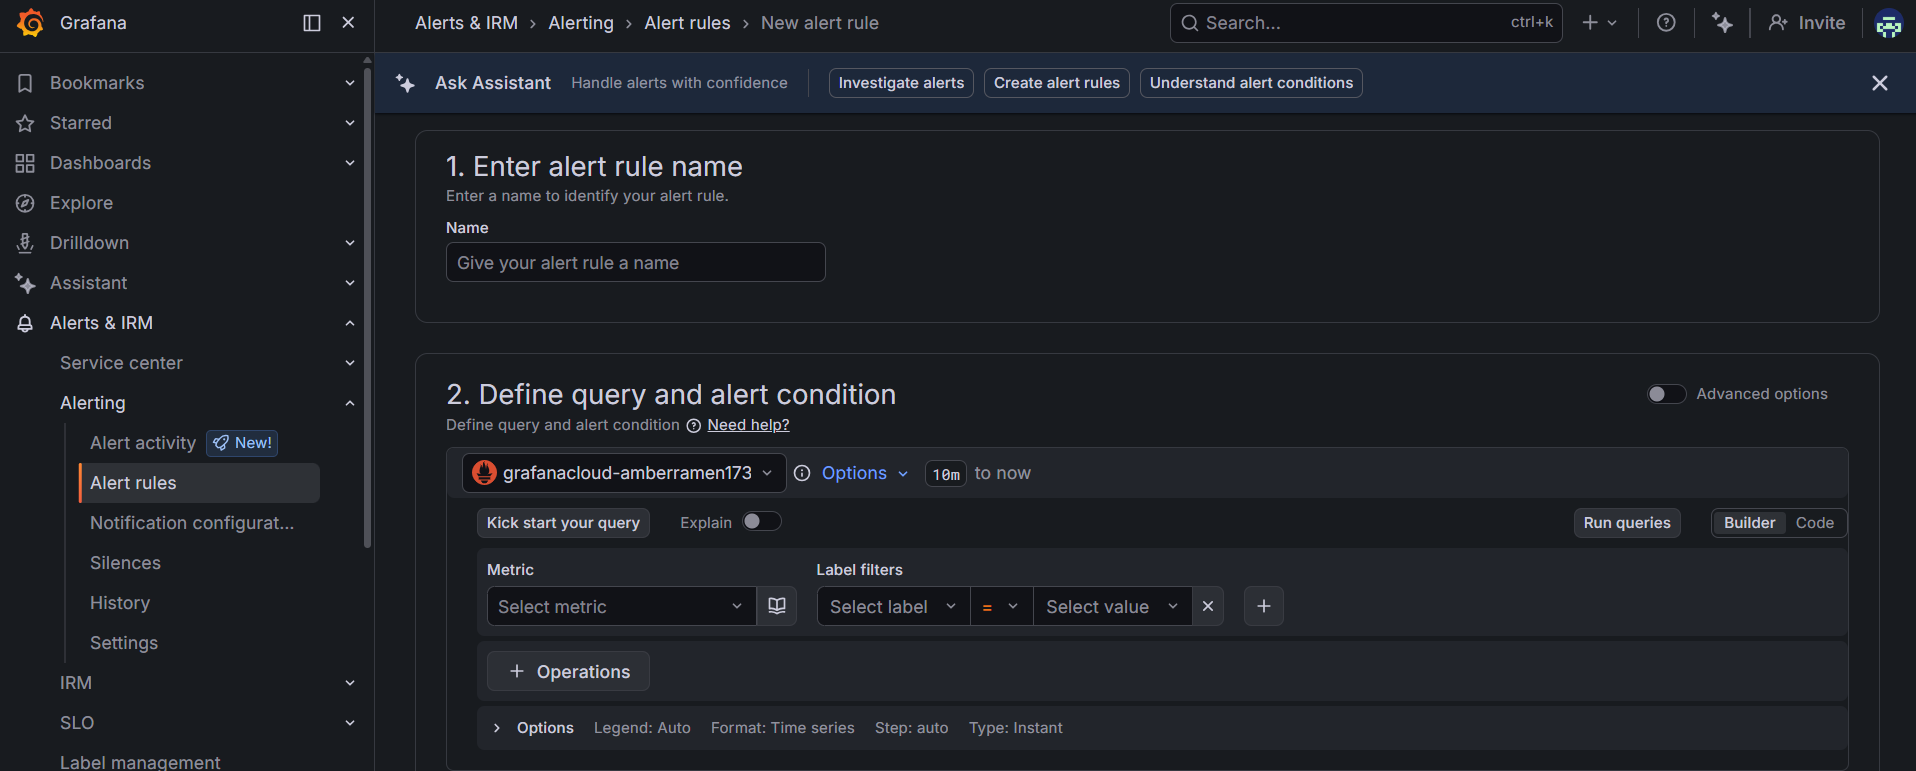Expand the blue Options time range menu

point(865,473)
